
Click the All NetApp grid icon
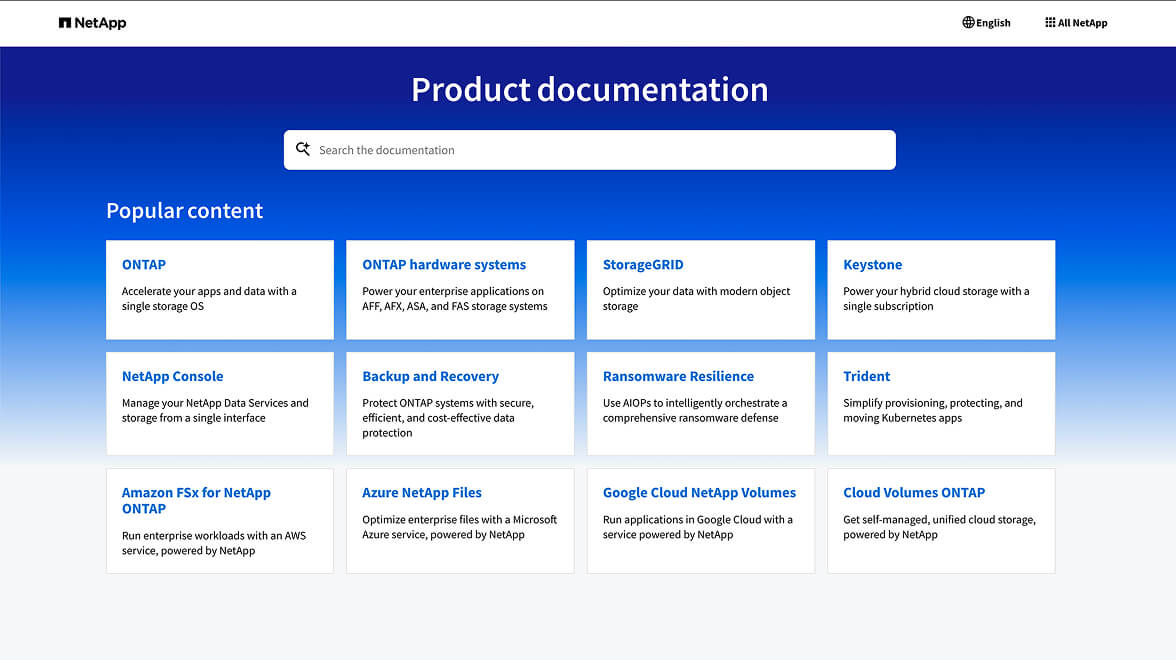click(1050, 22)
